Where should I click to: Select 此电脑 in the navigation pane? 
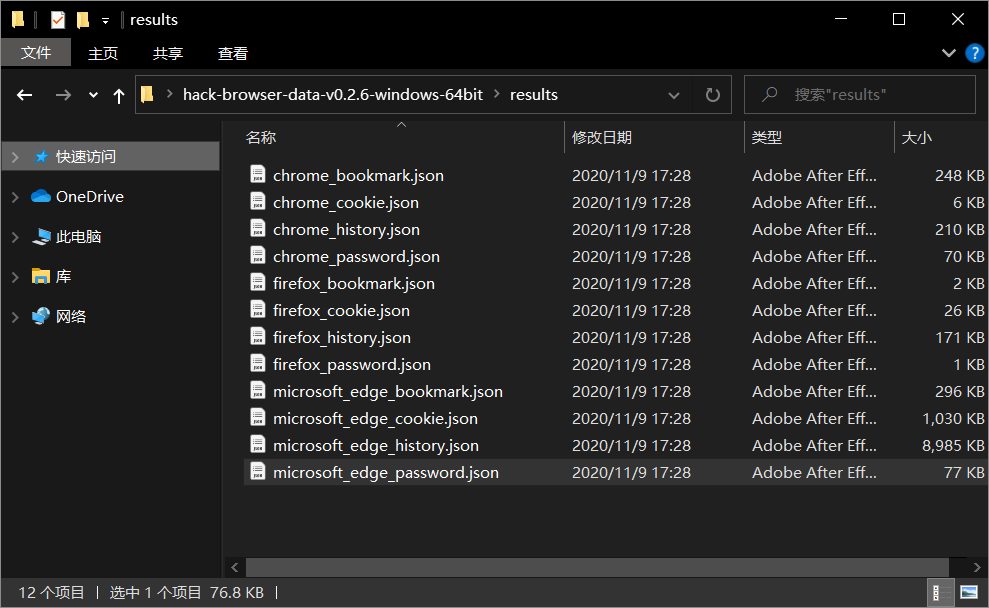[x=79, y=237]
